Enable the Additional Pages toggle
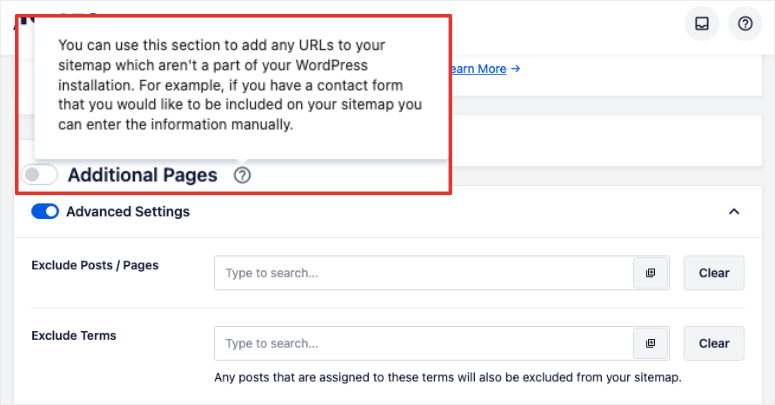Image resolution: width=775 pixels, height=405 pixels. coord(40,175)
